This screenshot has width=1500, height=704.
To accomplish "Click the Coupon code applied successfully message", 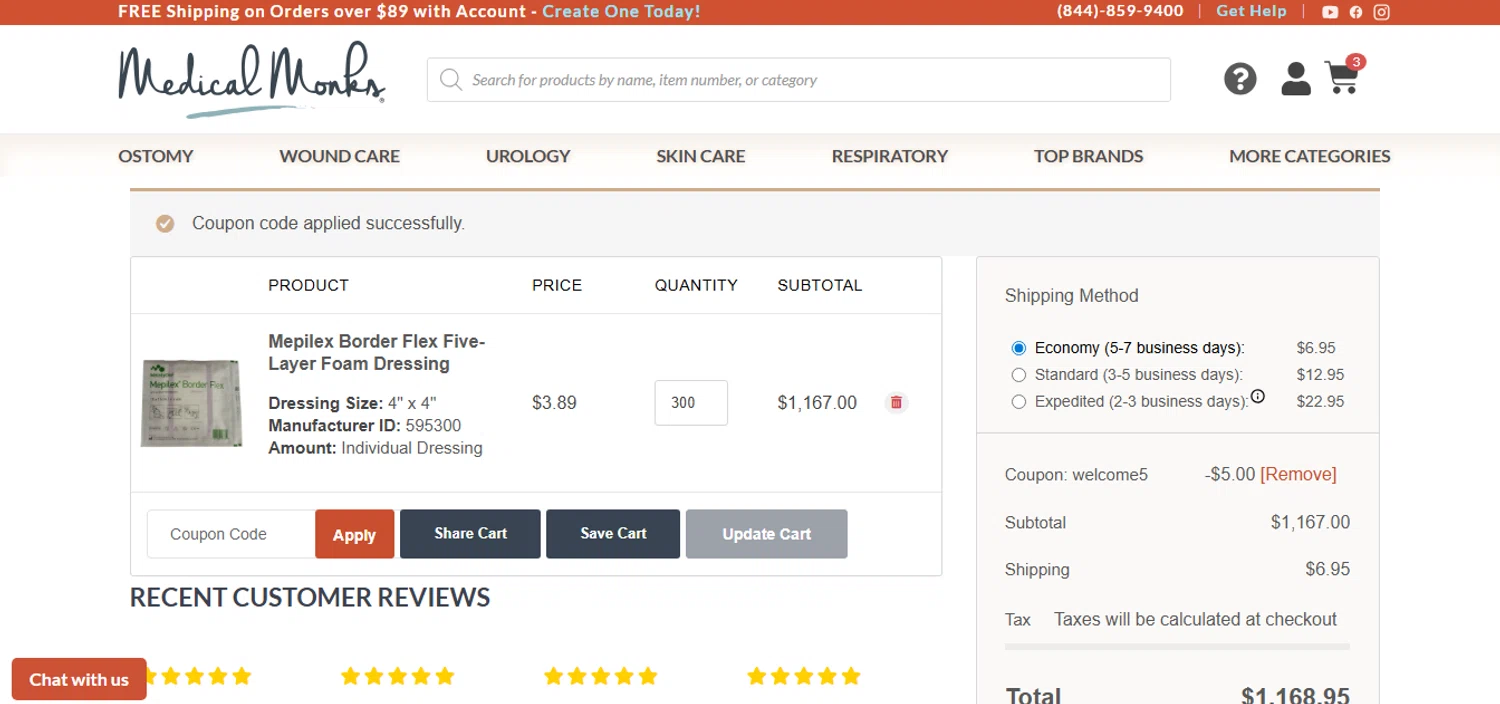I will (x=328, y=223).
